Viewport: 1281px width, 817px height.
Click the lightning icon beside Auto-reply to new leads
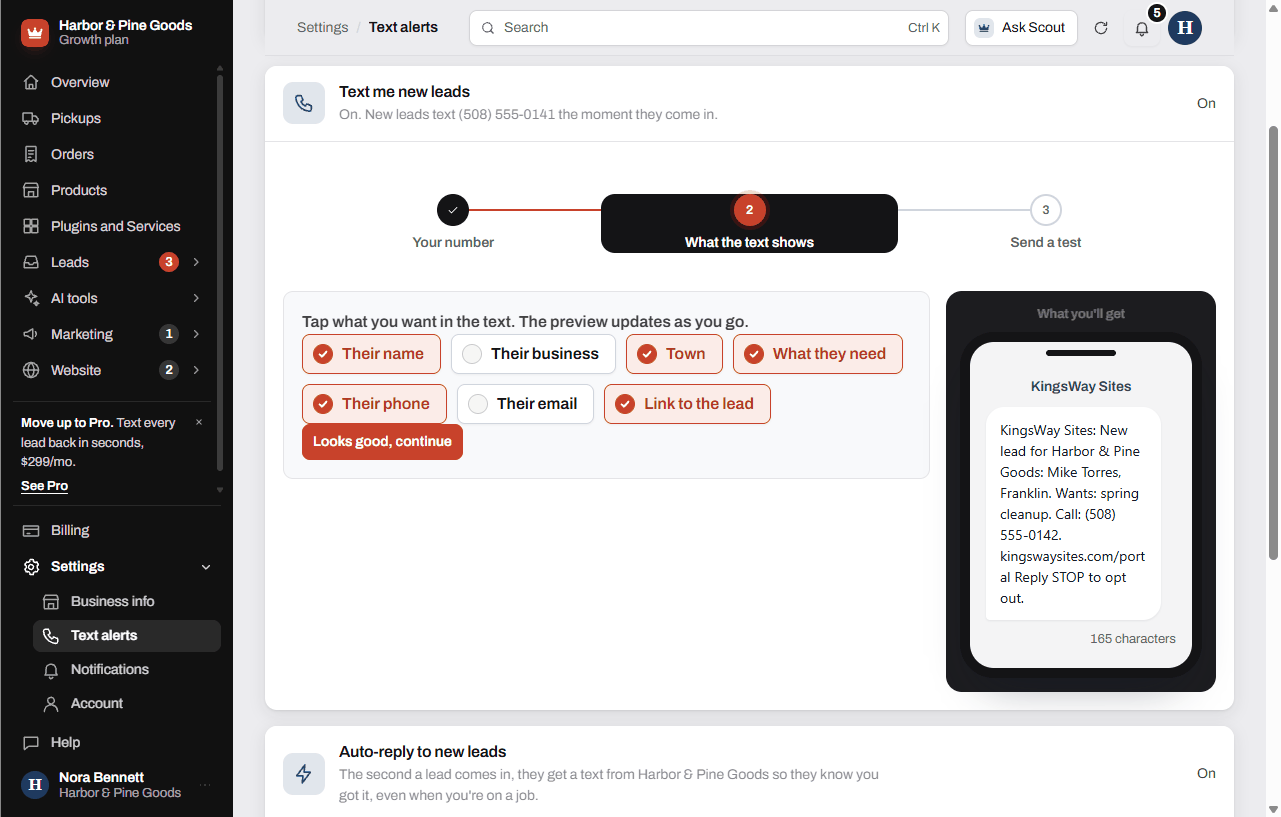304,774
